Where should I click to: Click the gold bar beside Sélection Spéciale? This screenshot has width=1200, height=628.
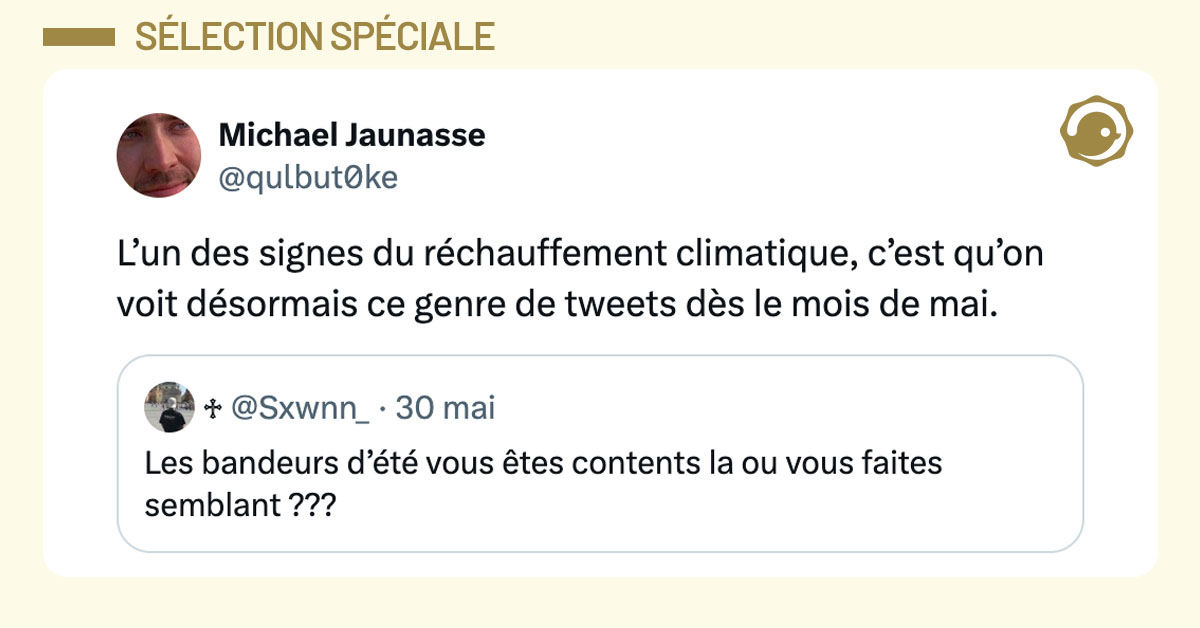click(x=78, y=38)
